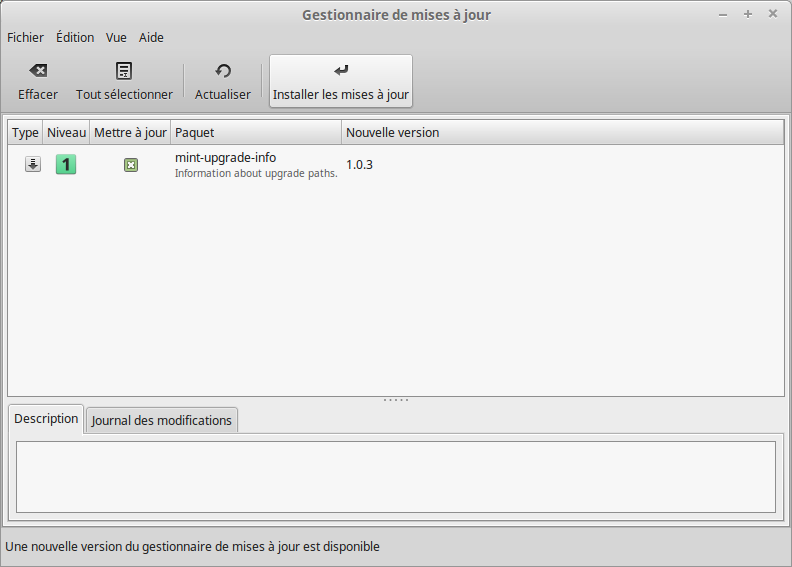Screen dimensions: 792x567
Task: Open the Édition menu
Action: [75, 38]
